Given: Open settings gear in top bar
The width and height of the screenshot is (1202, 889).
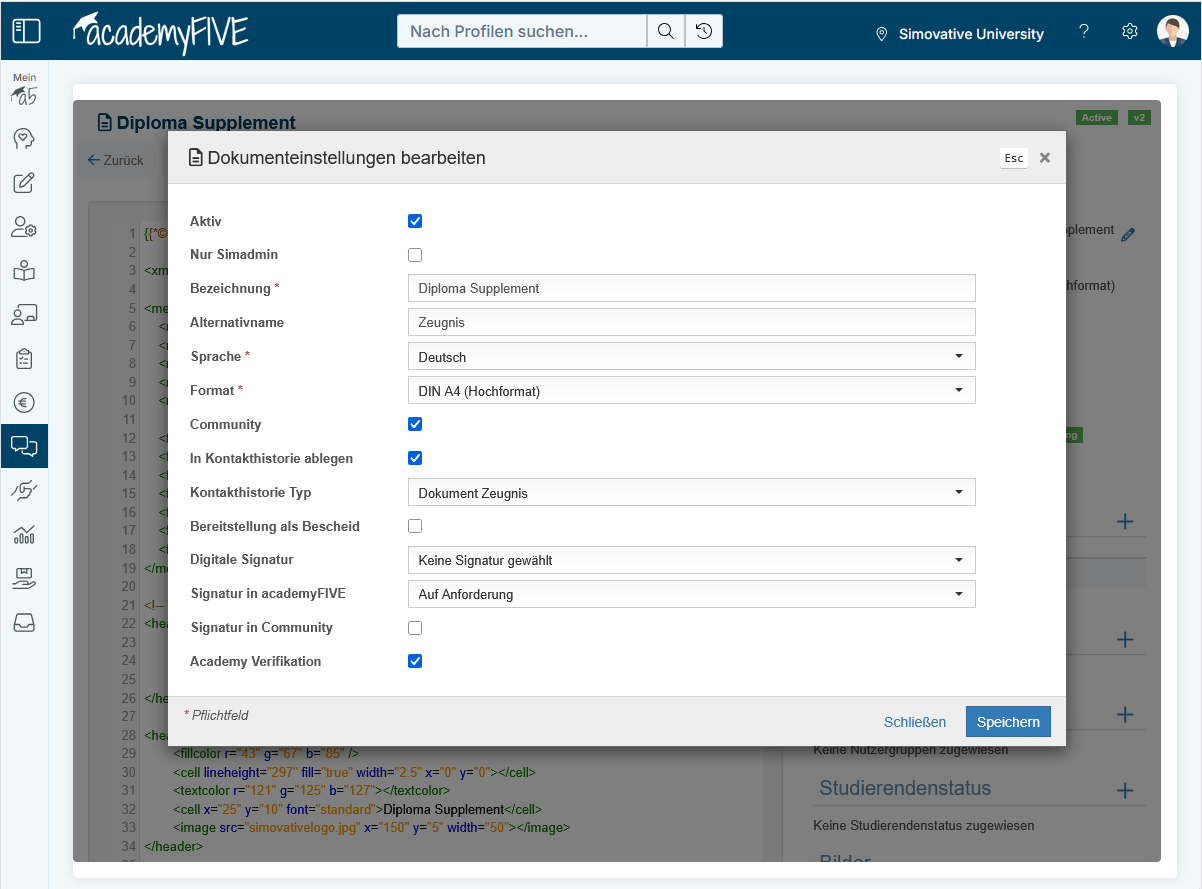Looking at the screenshot, I should click(x=1130, y=32).
